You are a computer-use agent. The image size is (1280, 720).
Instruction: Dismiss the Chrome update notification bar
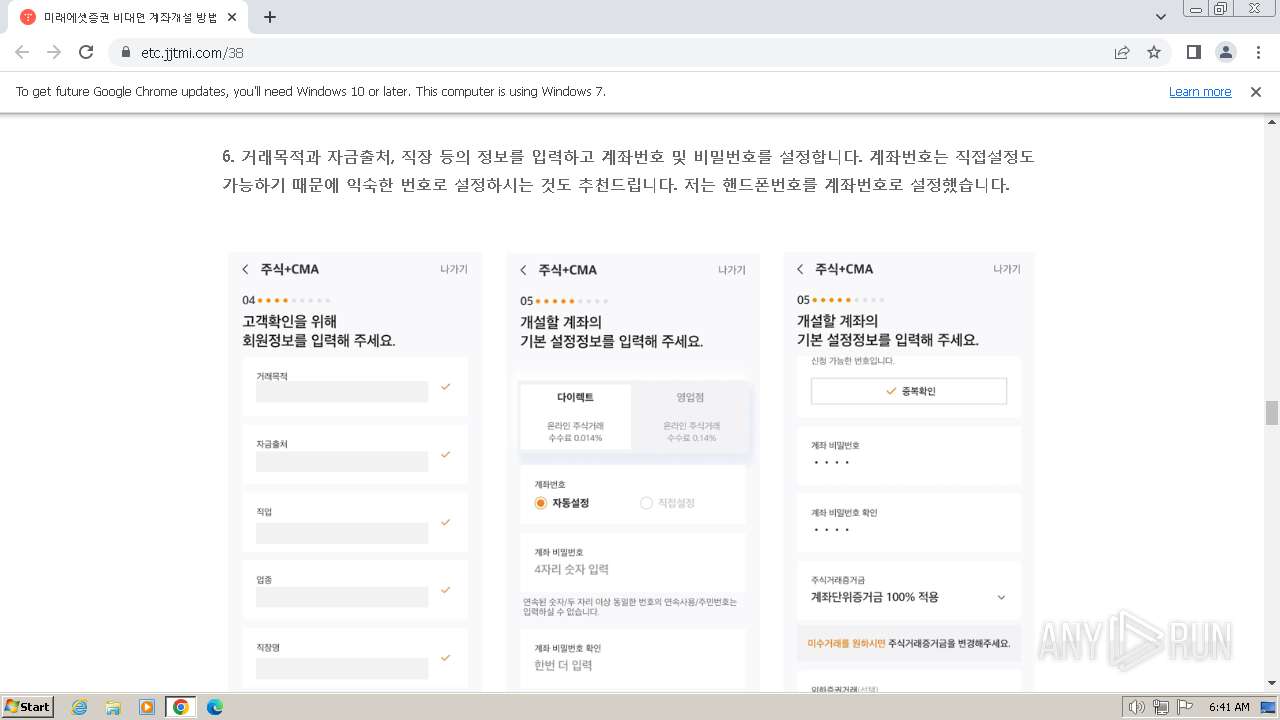coord(1256,91)
